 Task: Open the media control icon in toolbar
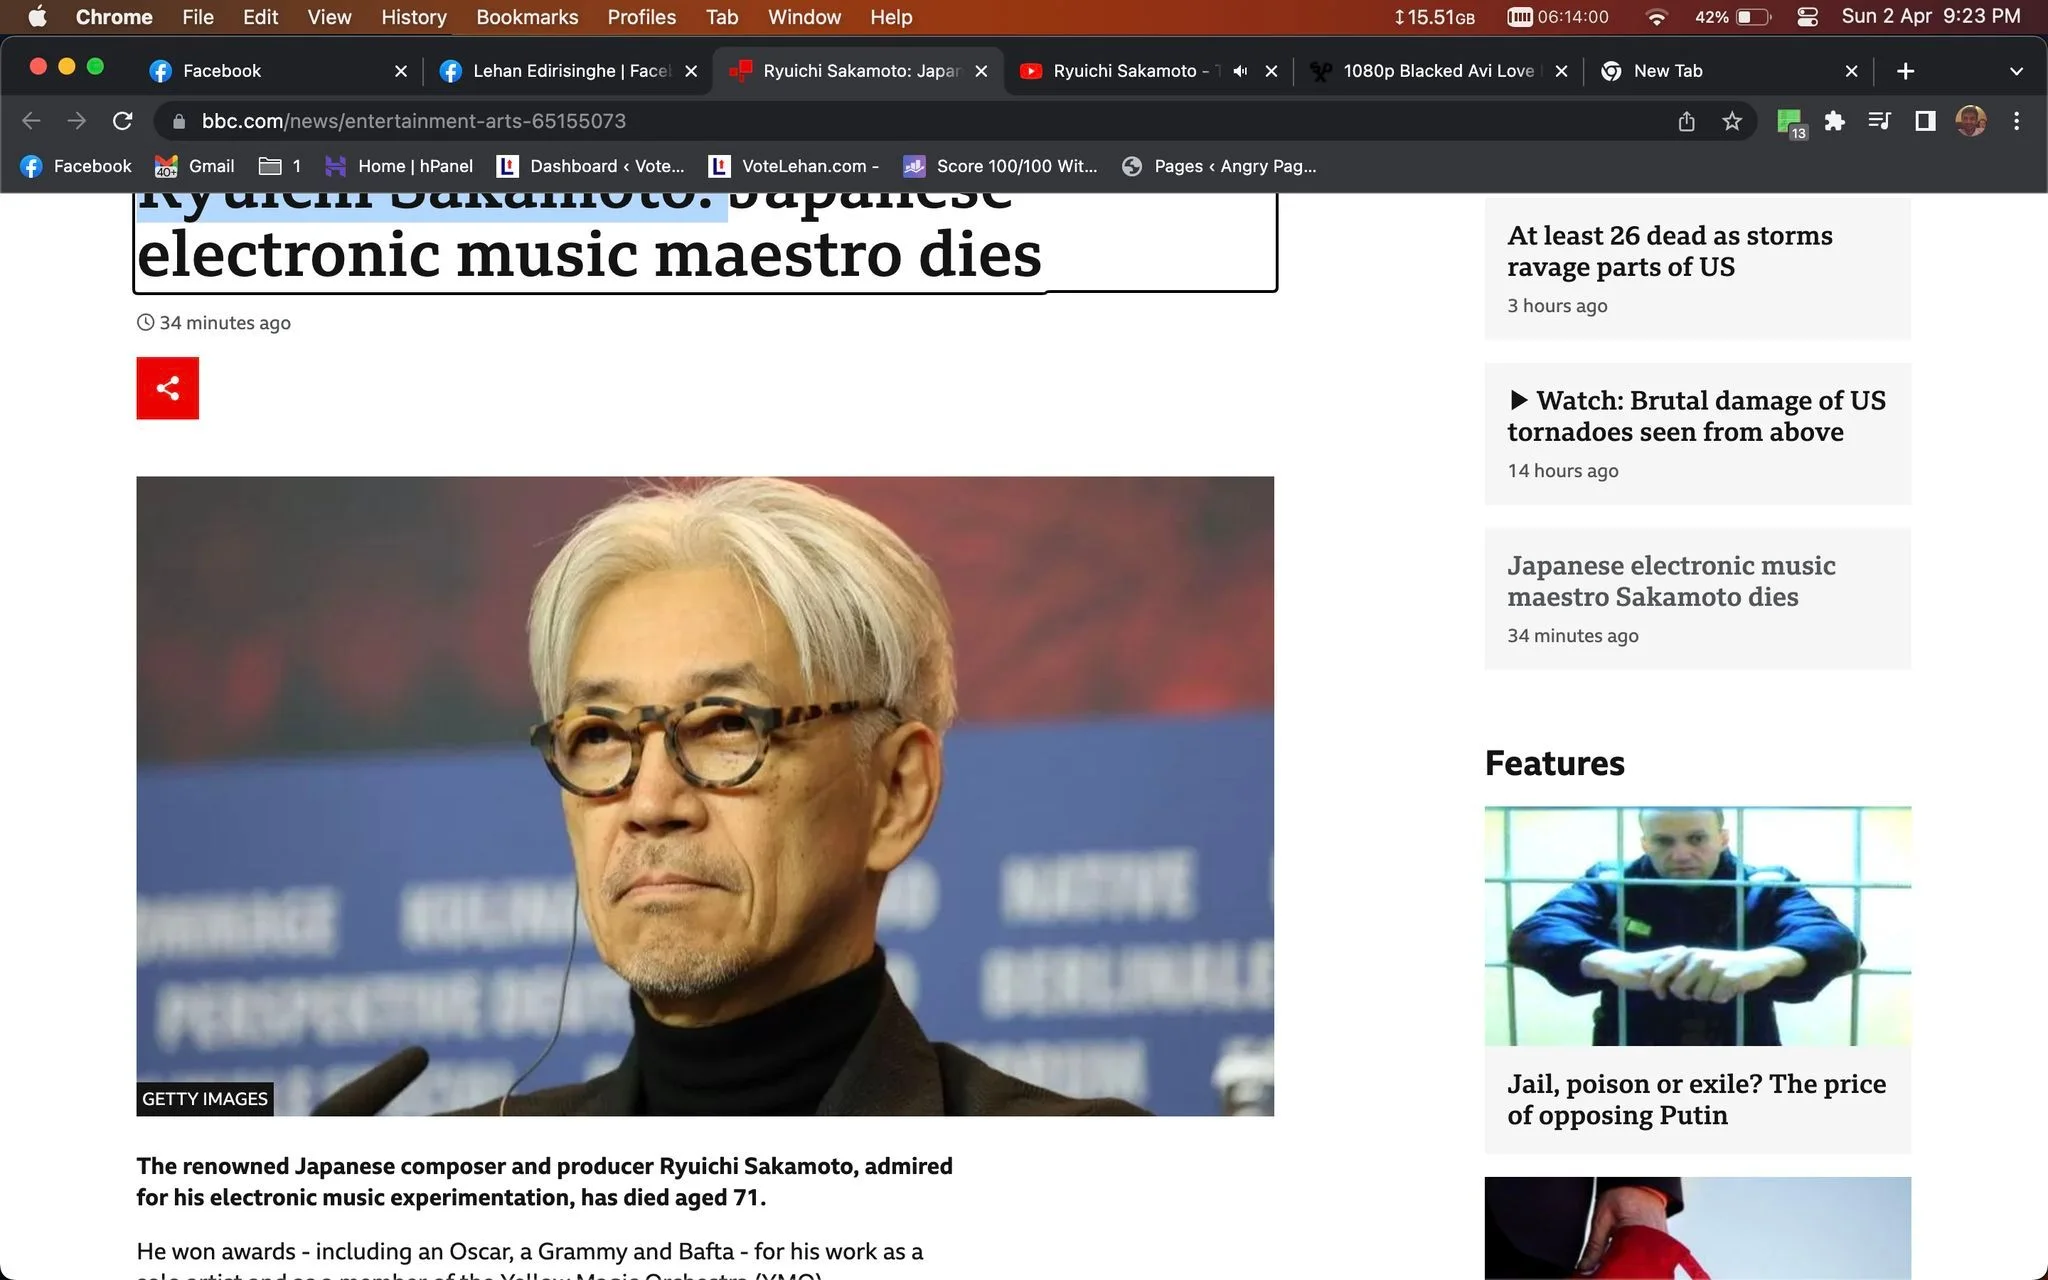pyautogui.click(x=1879, y=121)
